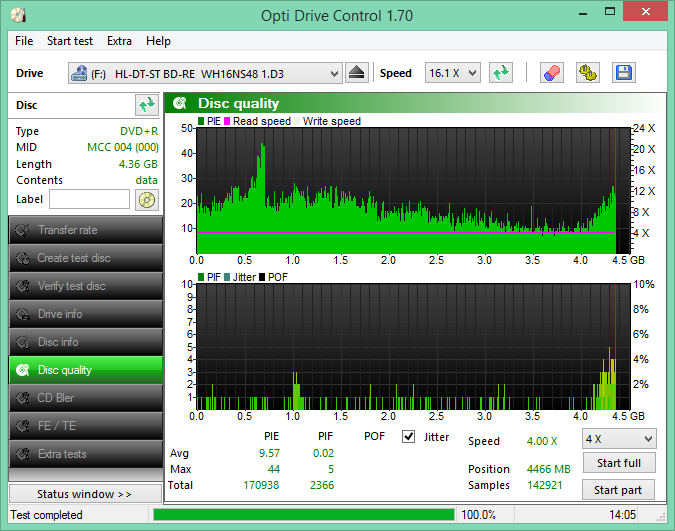Screen dimensions: 675x531
Task: Click the PIE average value '9.57'
Action: 269,453
